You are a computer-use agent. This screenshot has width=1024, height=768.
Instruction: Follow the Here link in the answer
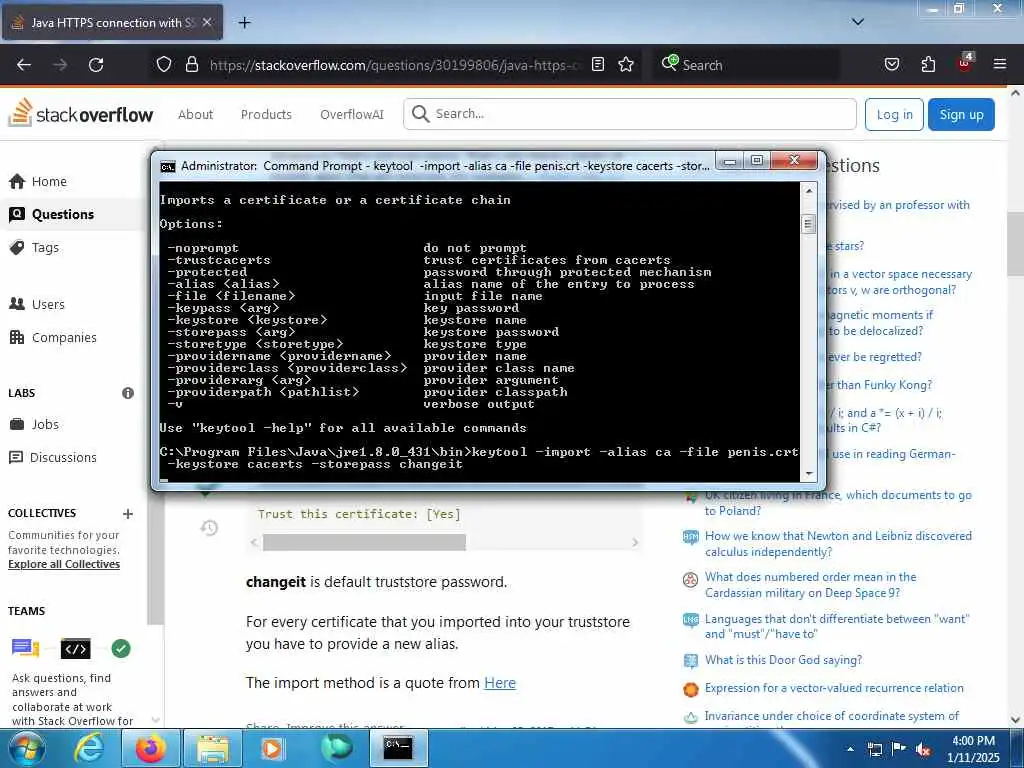point(500,682)
